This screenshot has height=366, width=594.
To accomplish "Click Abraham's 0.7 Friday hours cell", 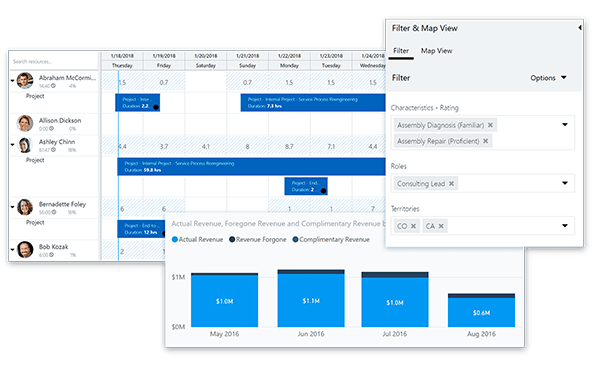I will tap(164, 82).
